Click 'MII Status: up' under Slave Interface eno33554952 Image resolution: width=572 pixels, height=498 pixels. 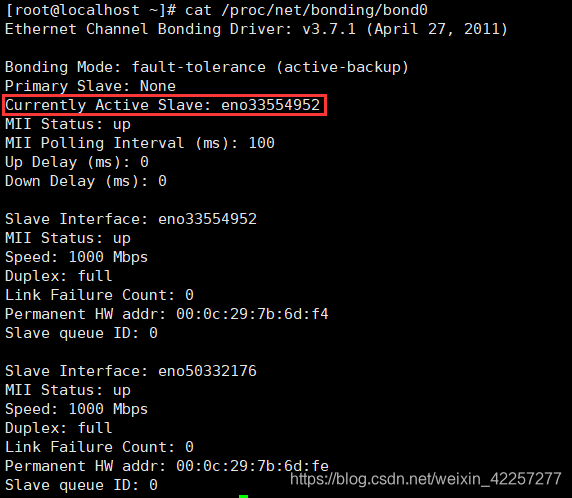pyautogui.click(x=67, y=238)
